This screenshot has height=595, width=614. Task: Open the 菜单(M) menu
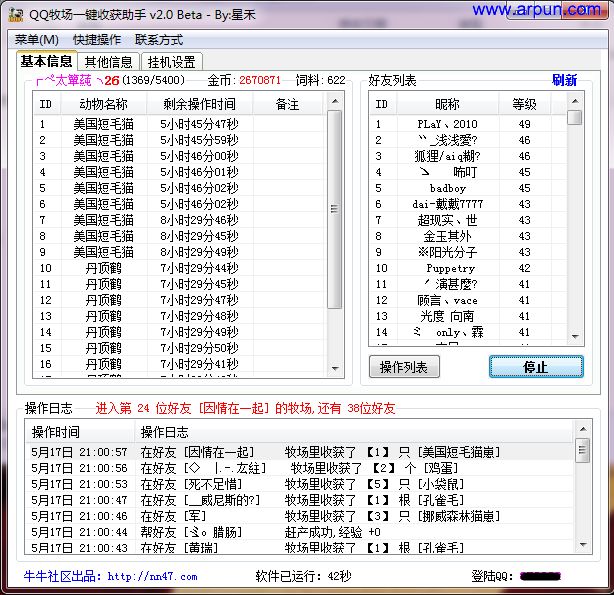click(36, 40)
